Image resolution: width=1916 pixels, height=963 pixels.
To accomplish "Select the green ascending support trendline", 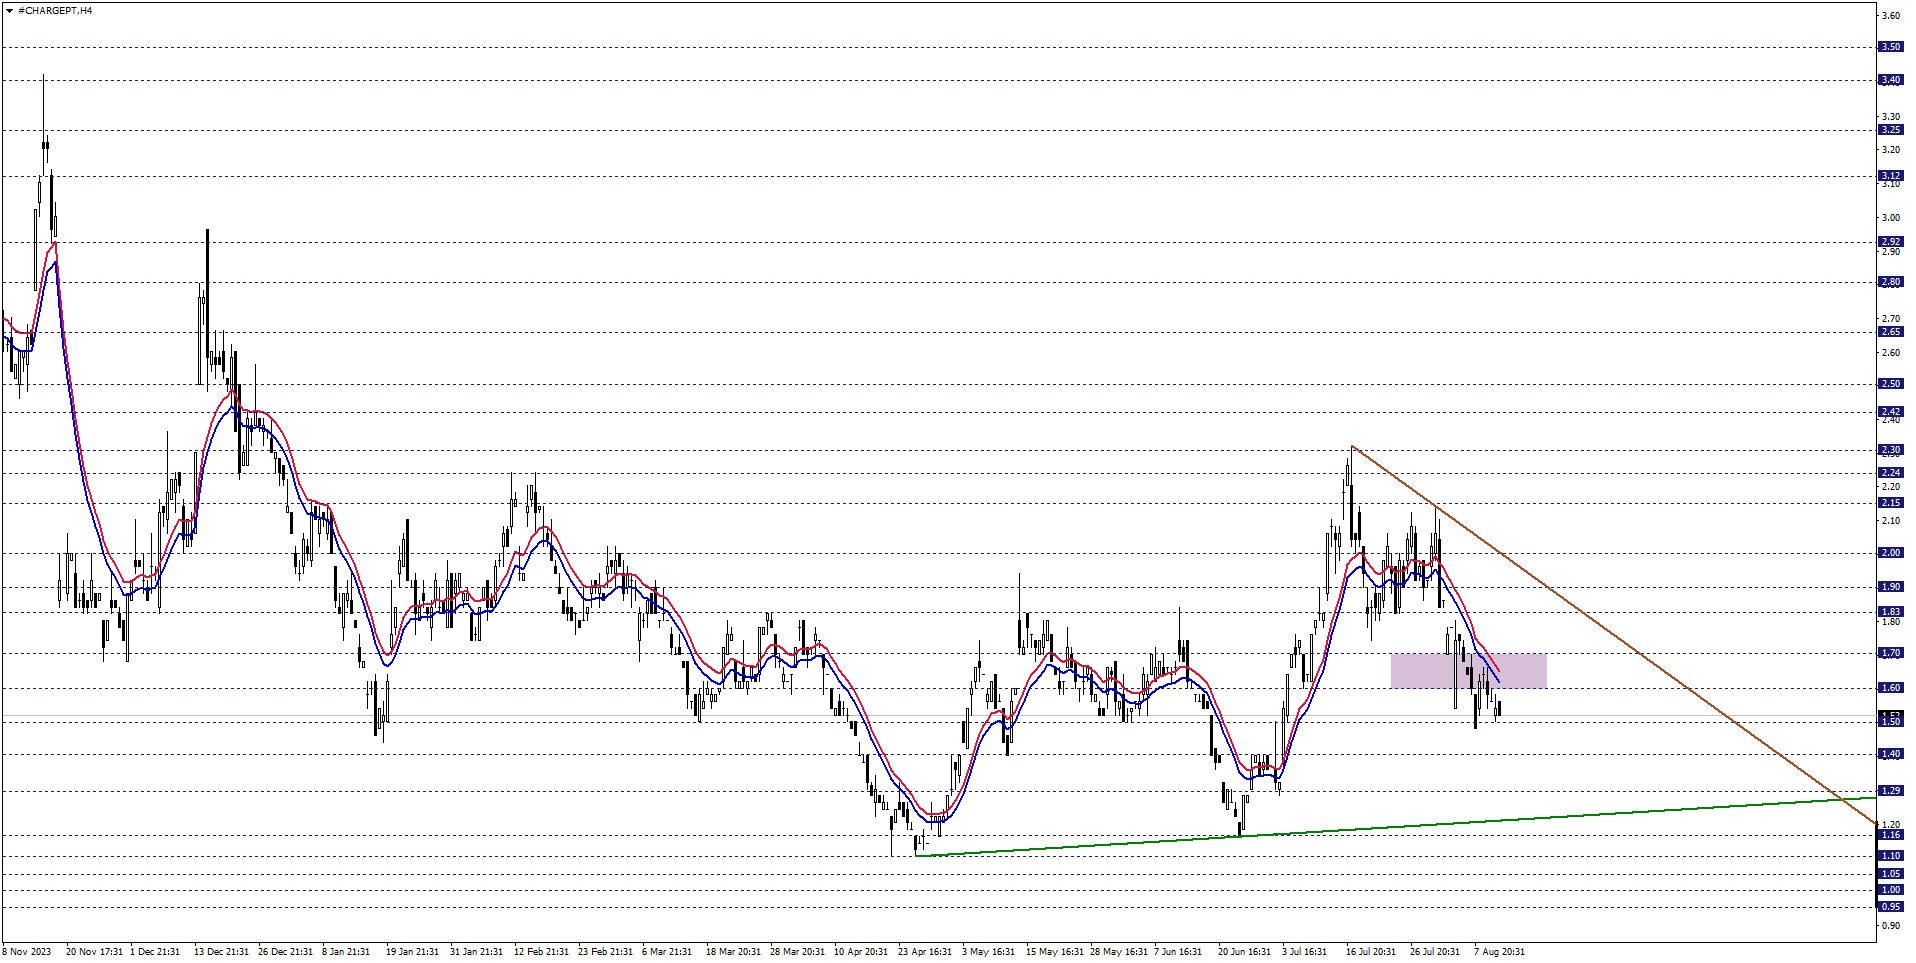I will coord(1395,827).
